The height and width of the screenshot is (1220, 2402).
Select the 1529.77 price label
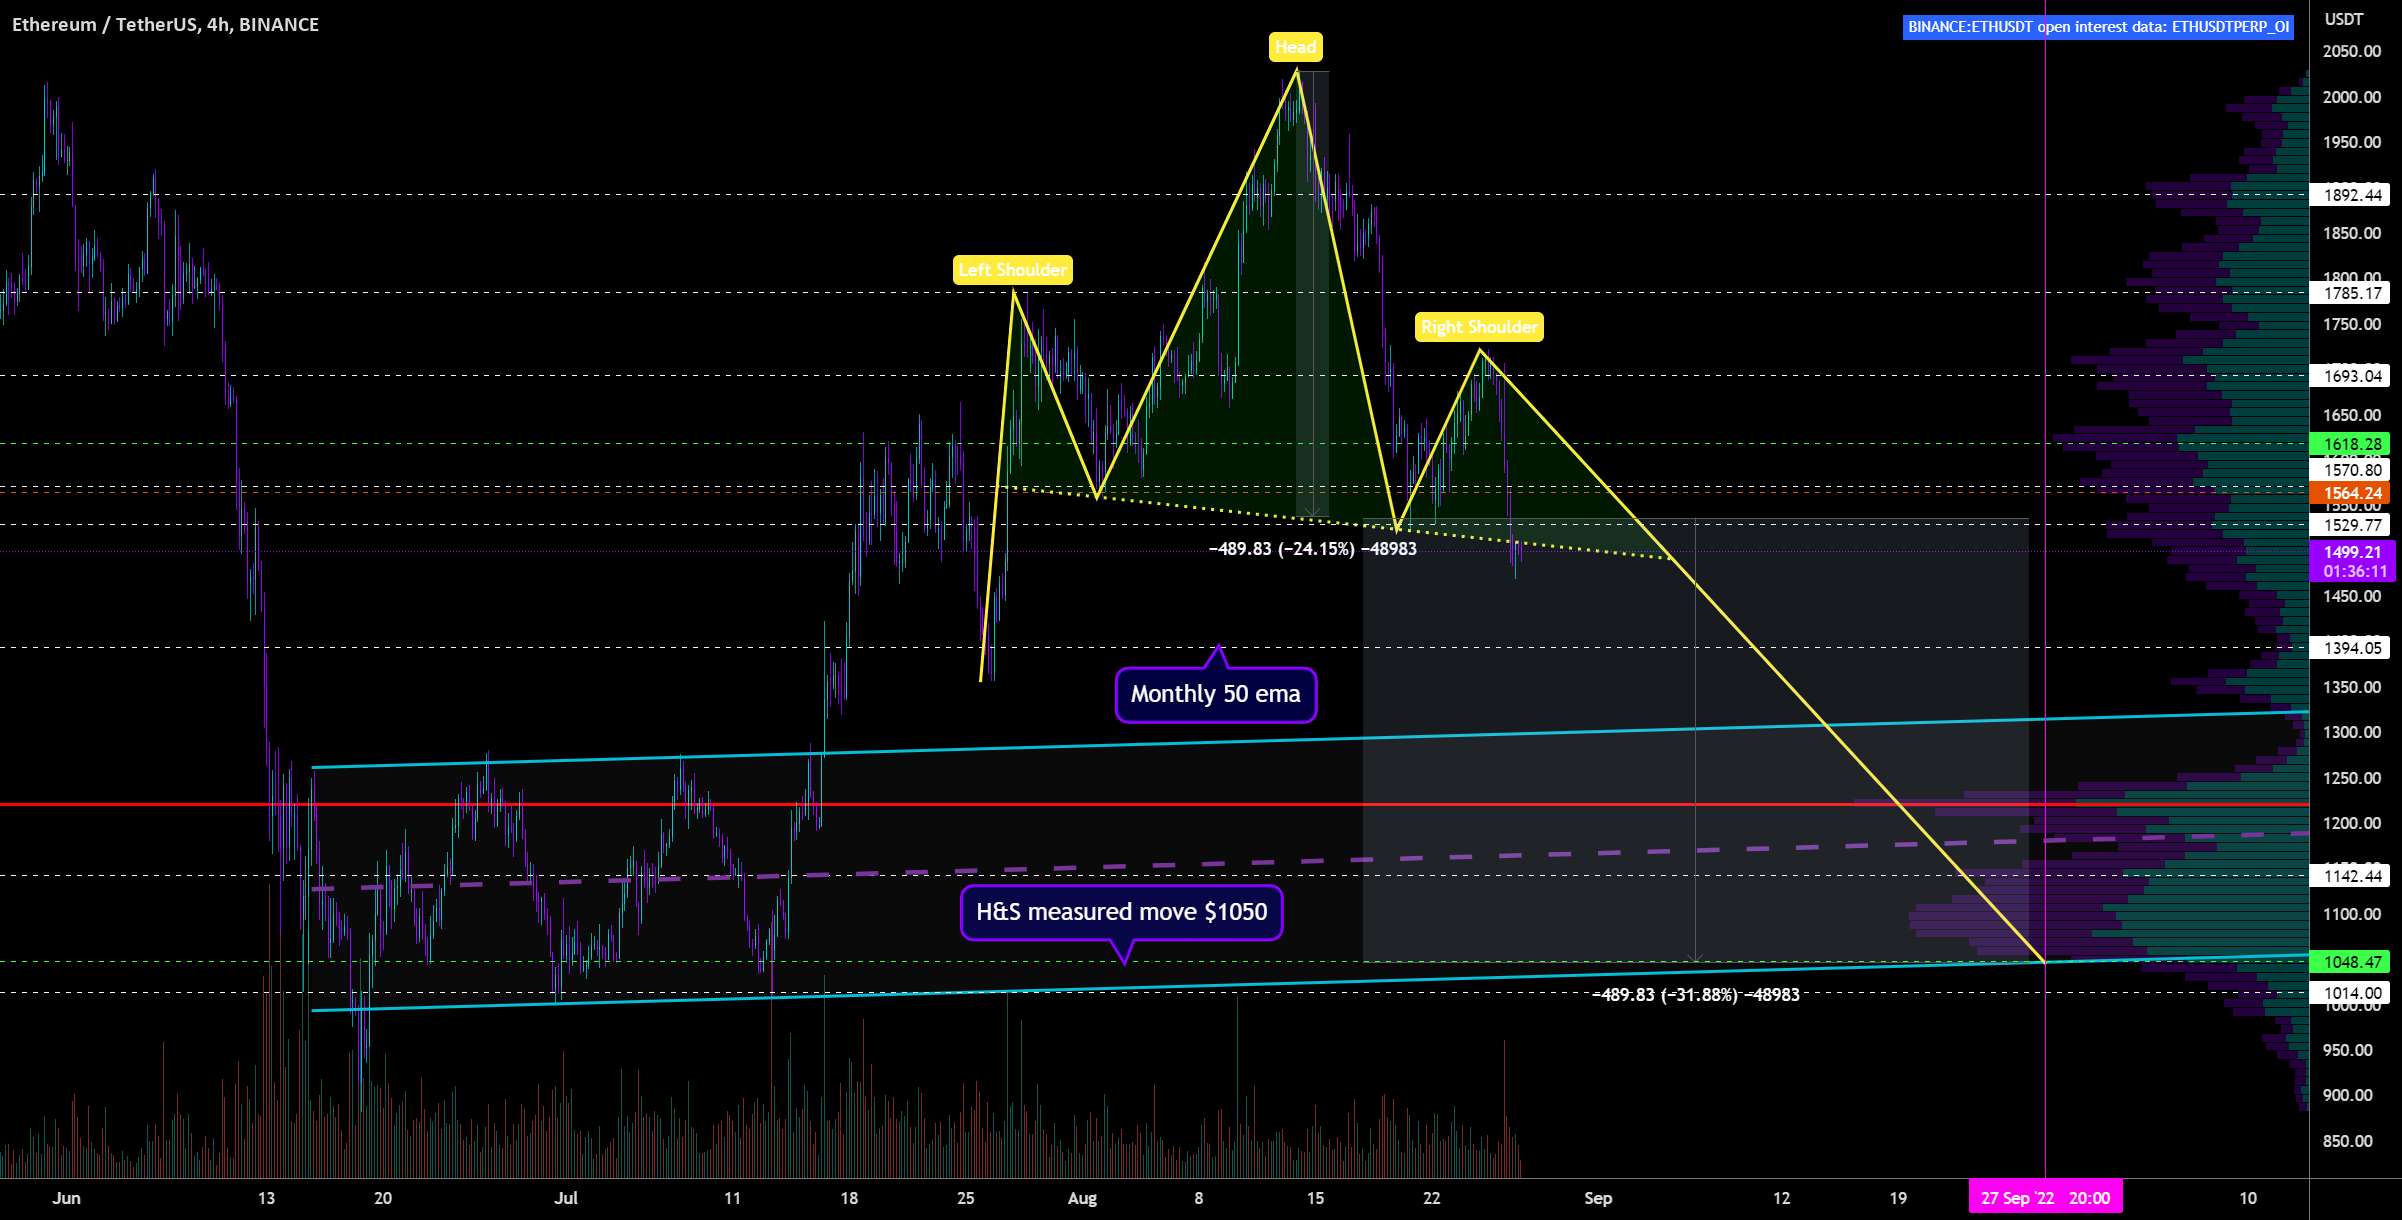(x=2352, y=525)
